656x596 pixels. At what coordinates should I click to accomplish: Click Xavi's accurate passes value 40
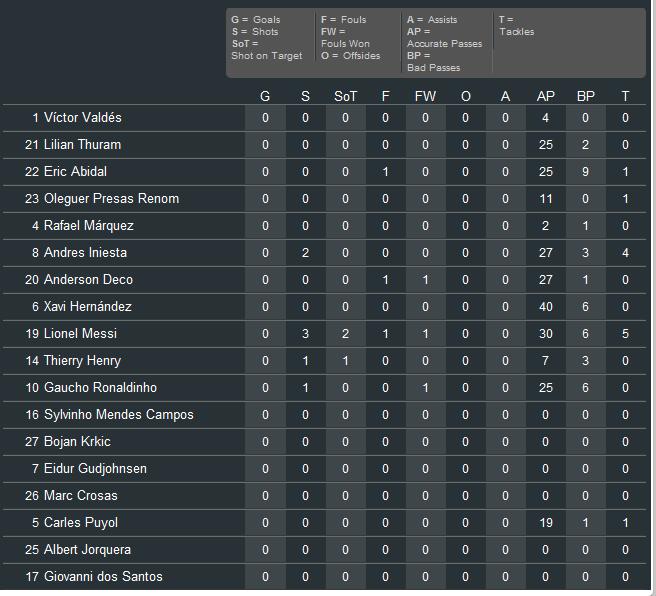[x=545, y=306]
